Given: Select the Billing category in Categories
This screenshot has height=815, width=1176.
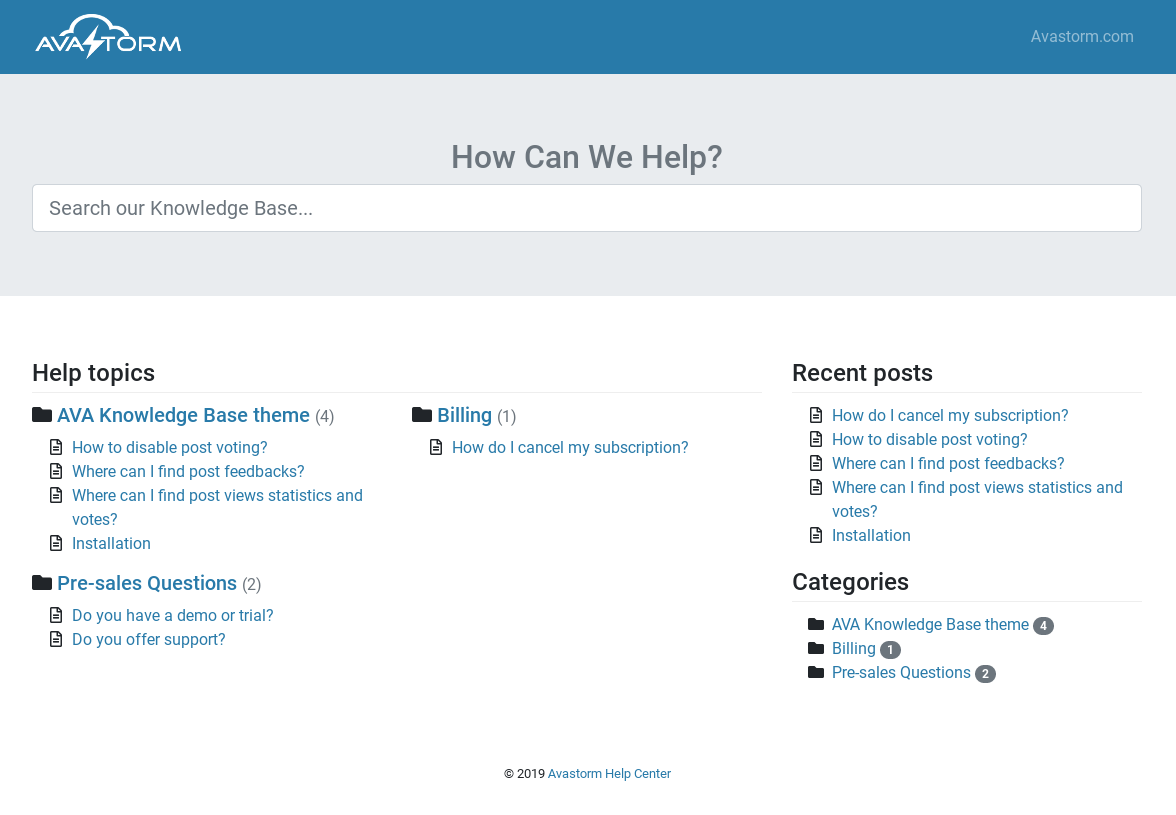Looking at the screenshot, I should point(854,649).
